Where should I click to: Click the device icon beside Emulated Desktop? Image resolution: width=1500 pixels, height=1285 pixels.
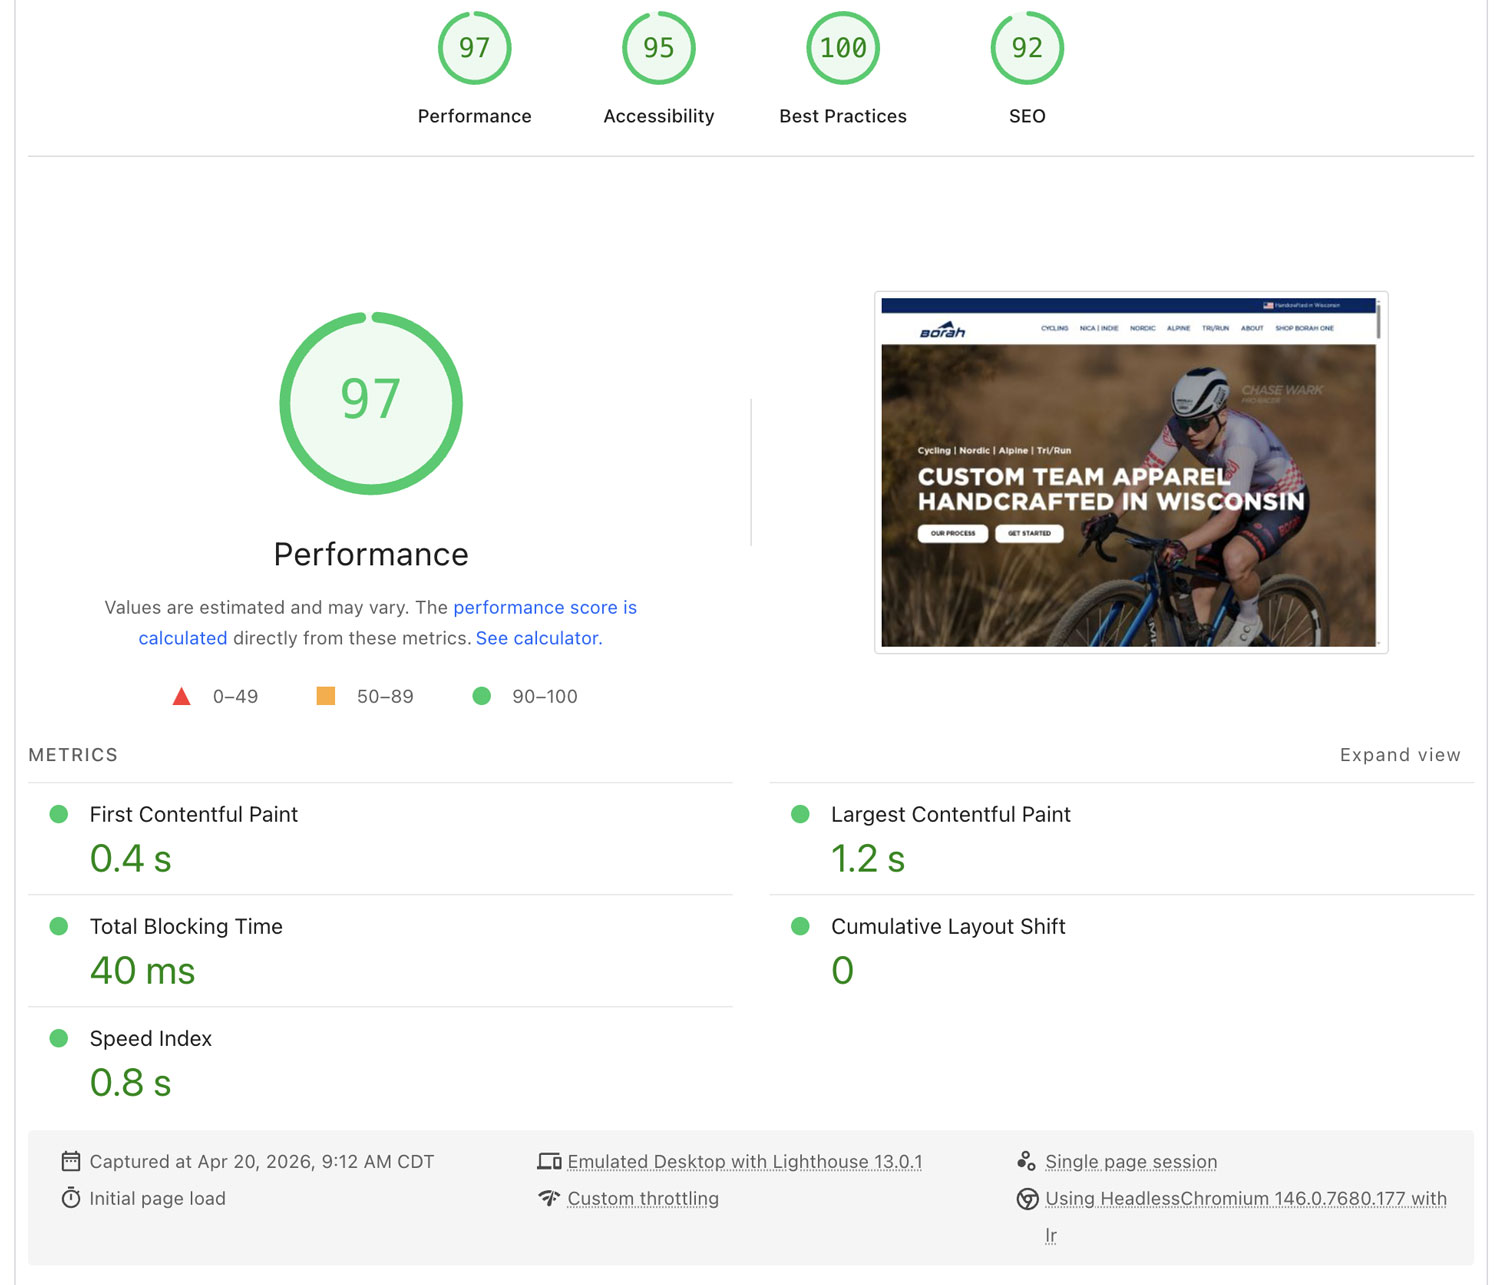click(x=549, y=1161)
